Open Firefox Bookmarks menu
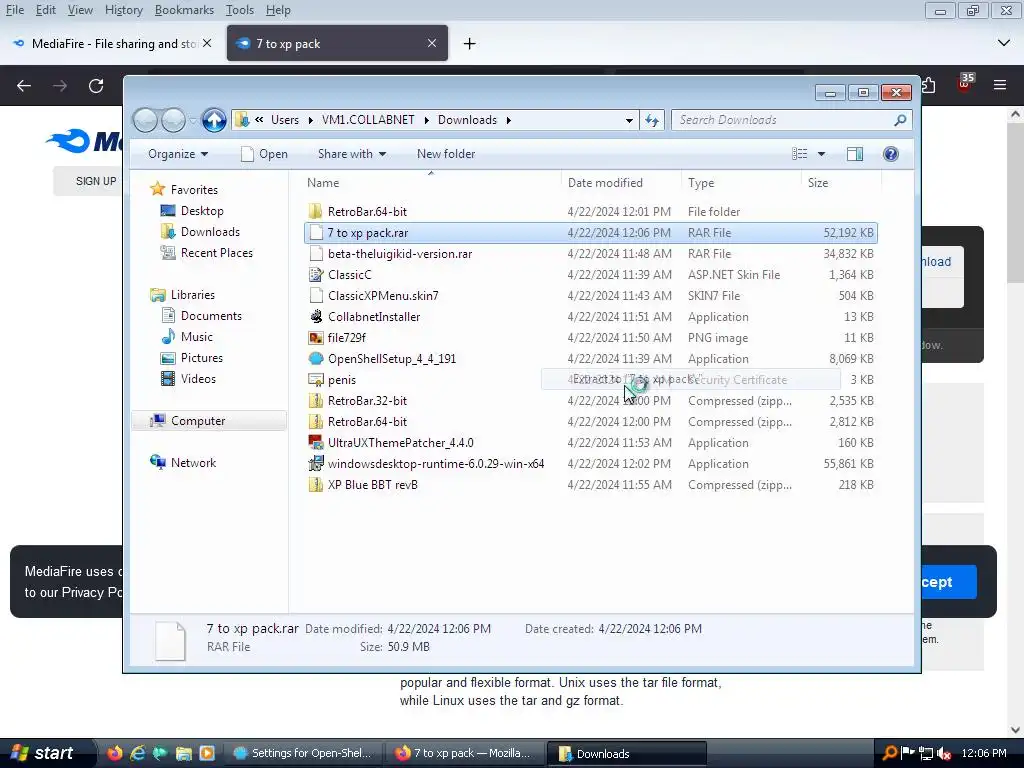This screenshot has height=768, width=1024. (x=184, y=10)
